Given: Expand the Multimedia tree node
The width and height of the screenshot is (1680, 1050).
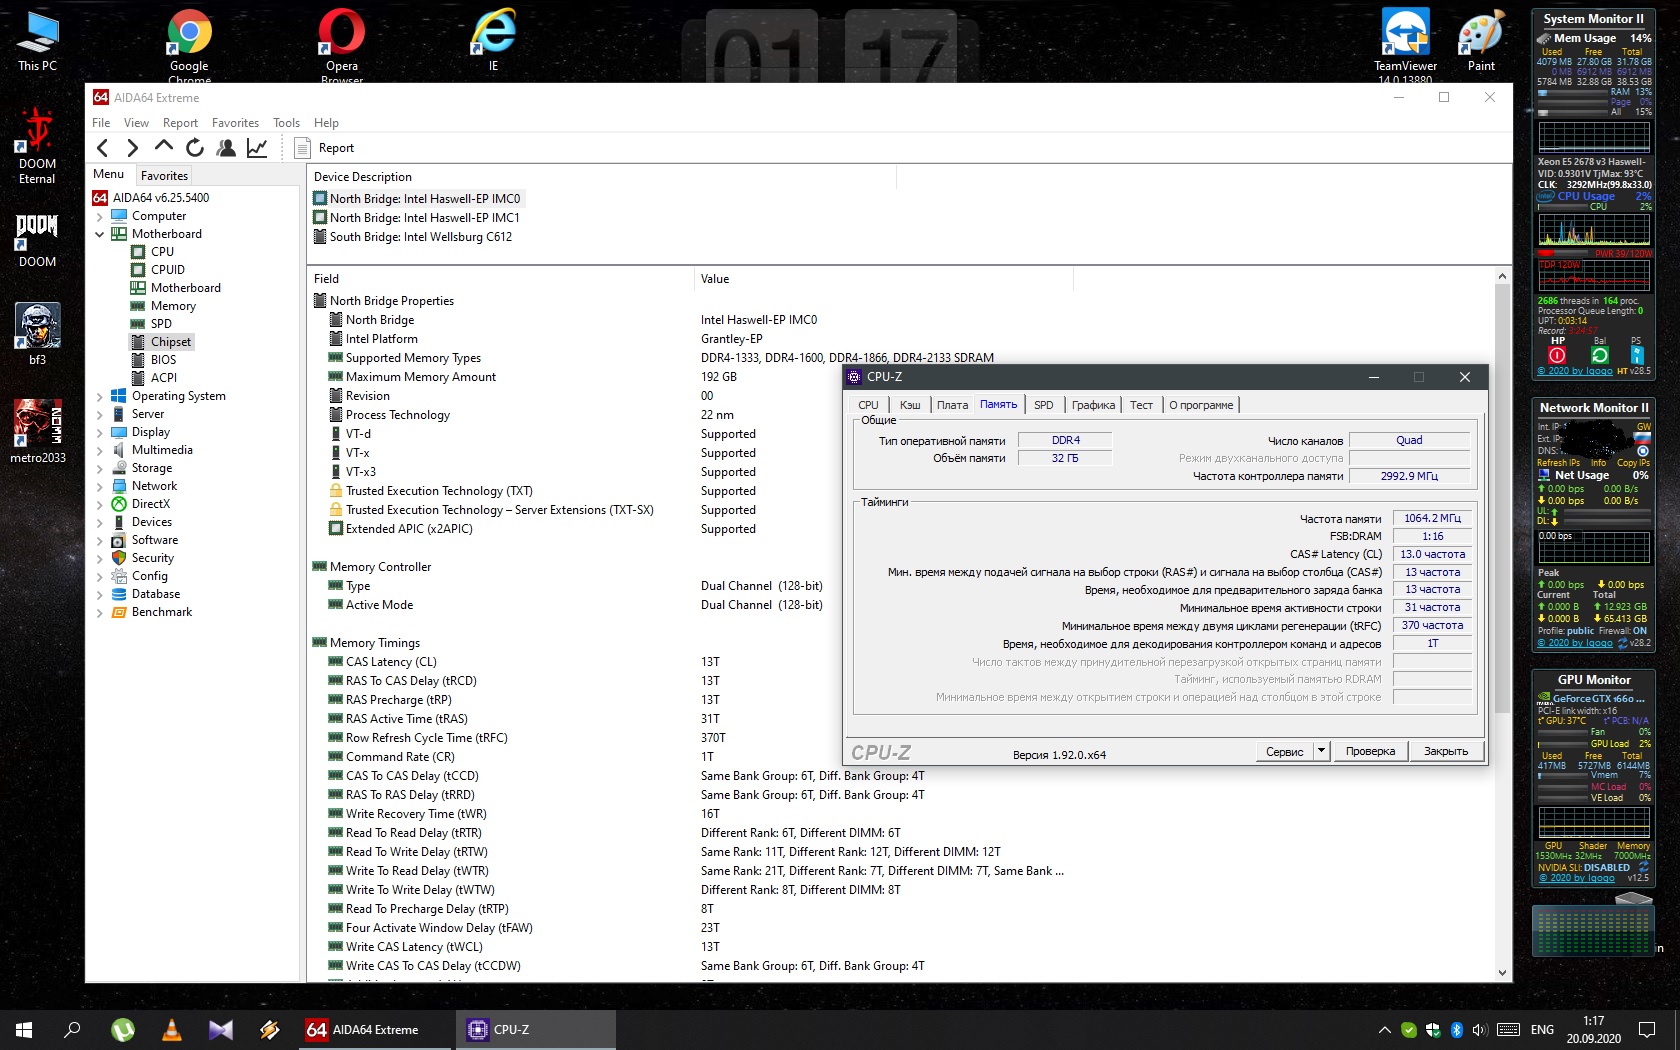Looking at the screenshot, I should [x=100, y=450].
